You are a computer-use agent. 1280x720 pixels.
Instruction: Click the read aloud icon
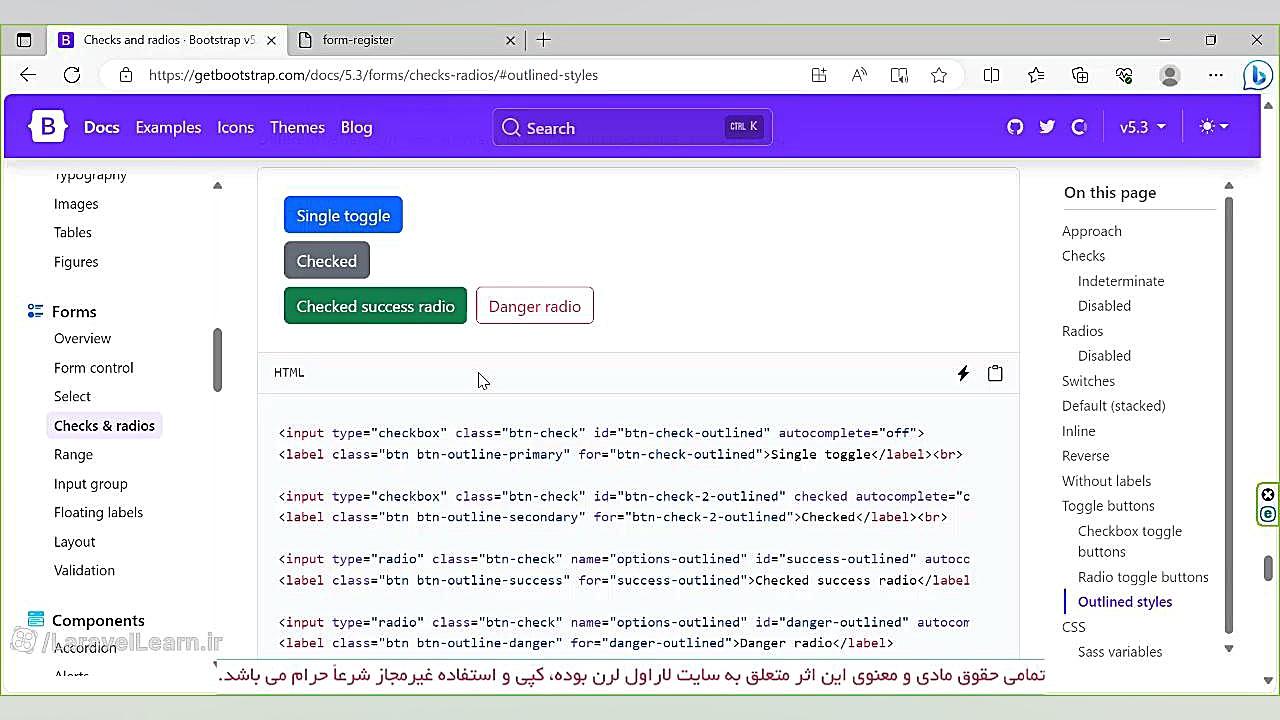(859, 75)
